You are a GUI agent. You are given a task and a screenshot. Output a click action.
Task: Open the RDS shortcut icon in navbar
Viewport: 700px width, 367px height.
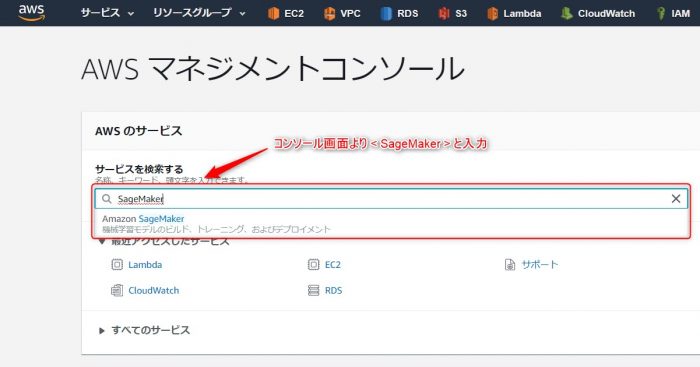click(x=386, y=14)
